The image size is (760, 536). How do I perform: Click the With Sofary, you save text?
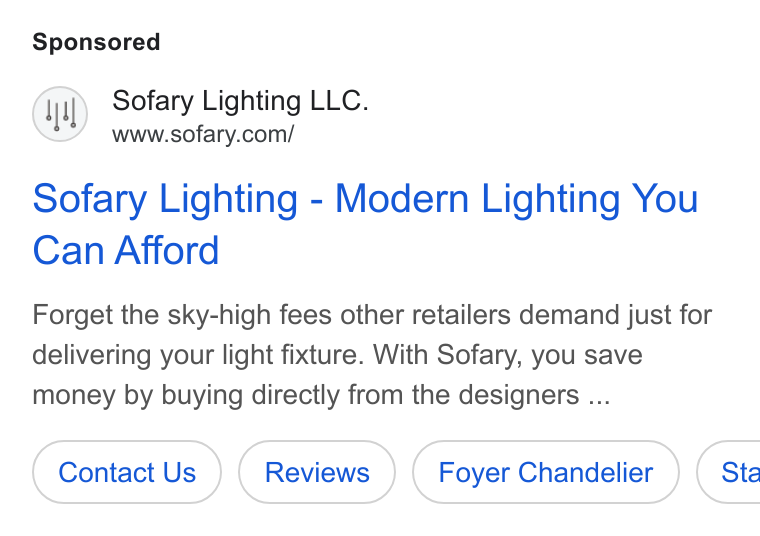click(x=507, y=355)
